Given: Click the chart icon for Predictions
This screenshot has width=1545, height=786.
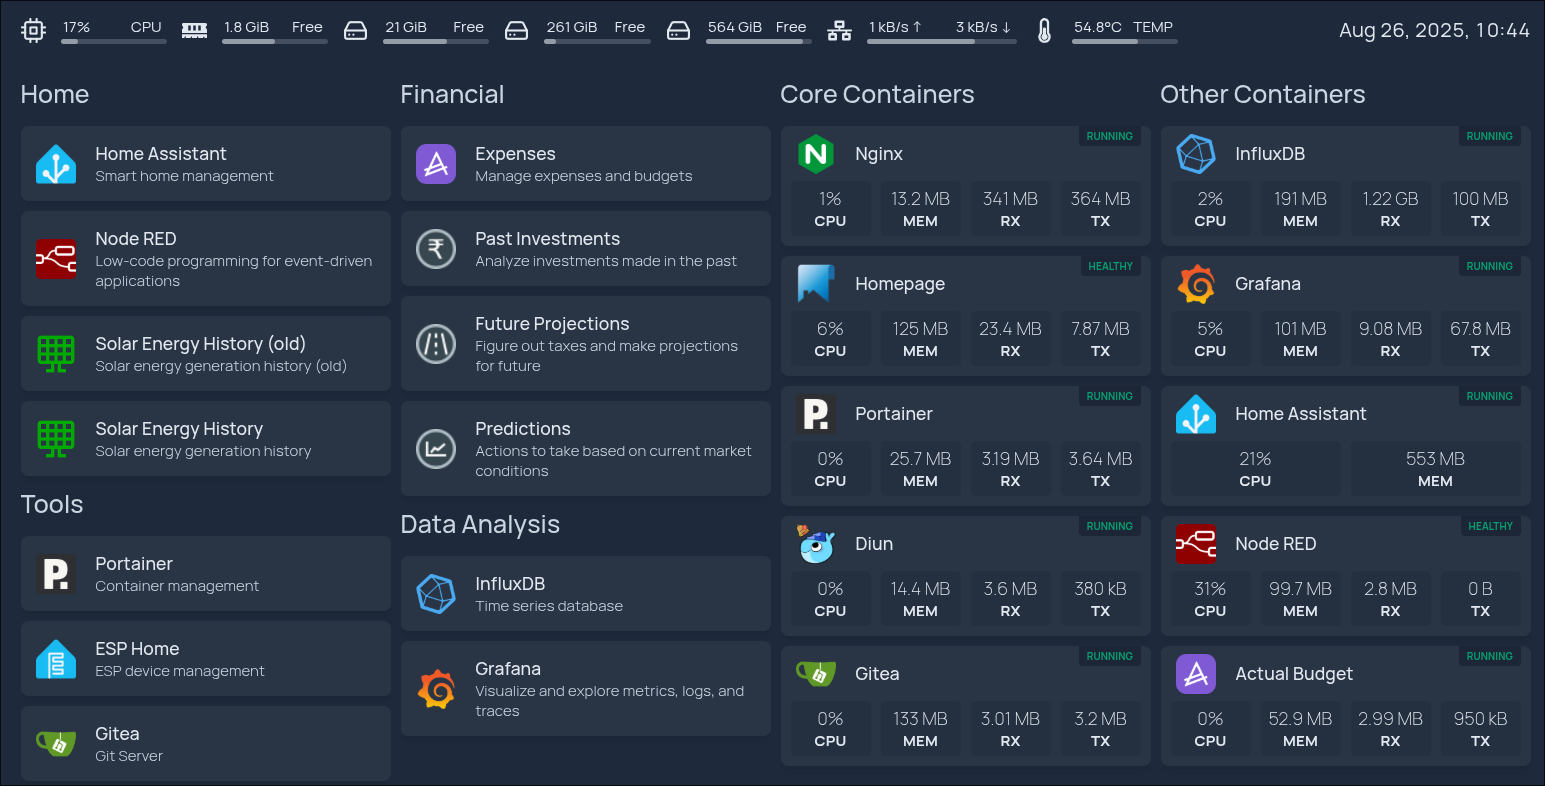Looking at the screenshot, I should [x=436, y=449].
